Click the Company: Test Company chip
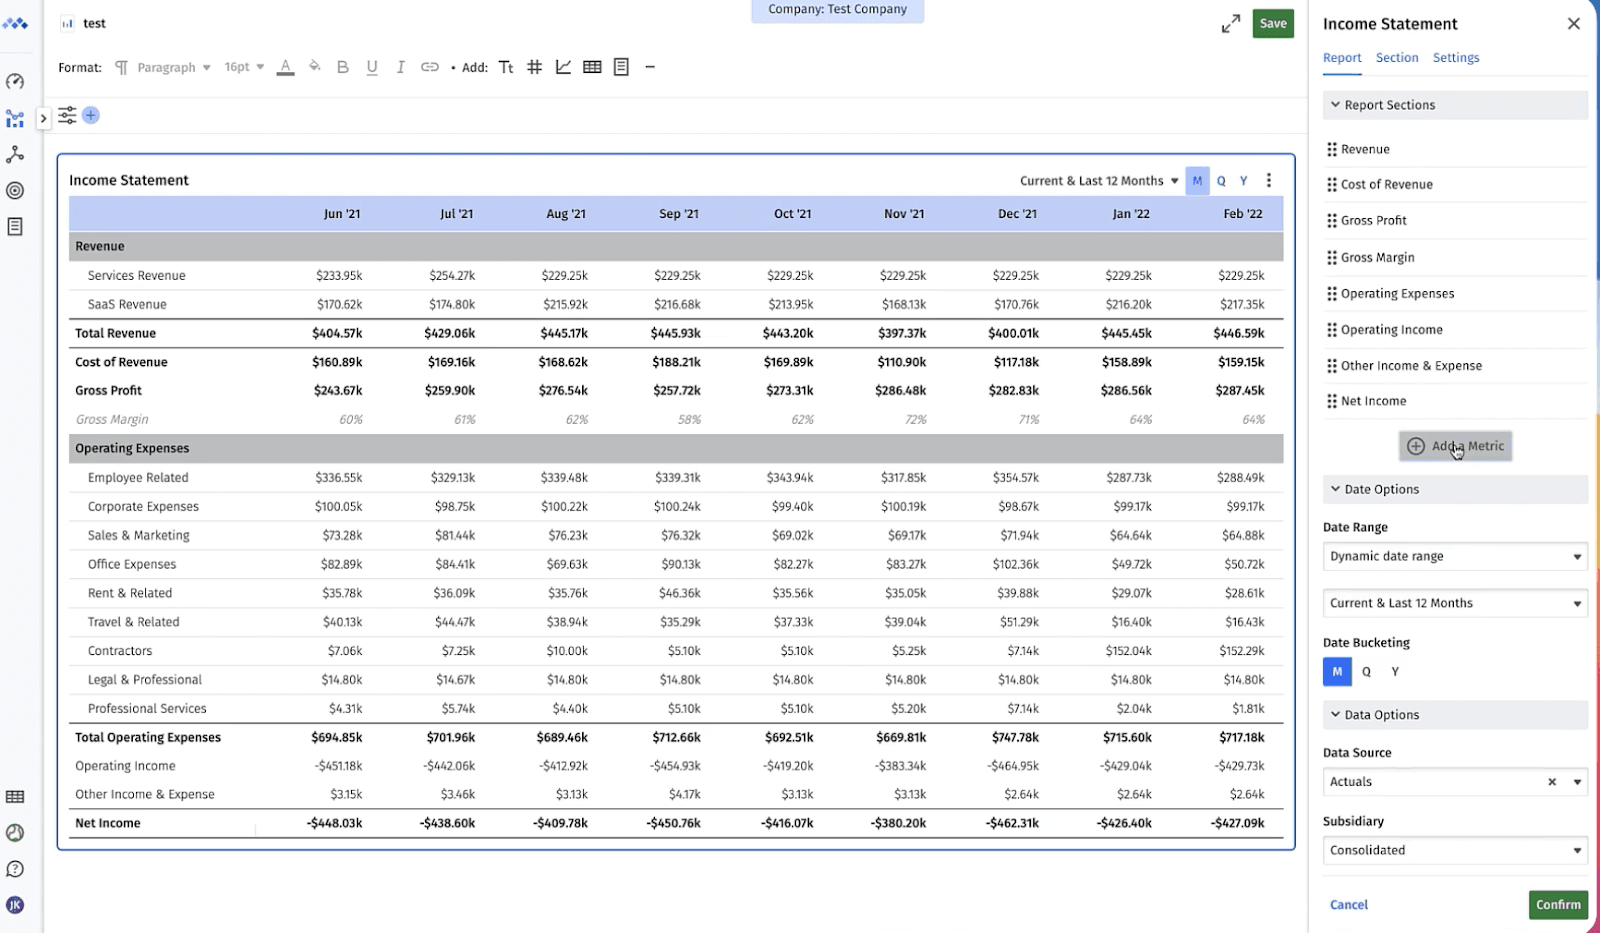The width and height of the screenshot is (1600, 933). (837, 10)
